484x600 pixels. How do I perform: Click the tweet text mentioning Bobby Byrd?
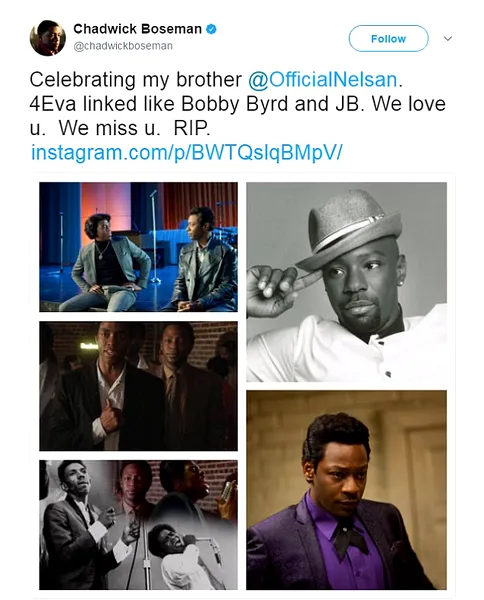(x=237, y=104)
